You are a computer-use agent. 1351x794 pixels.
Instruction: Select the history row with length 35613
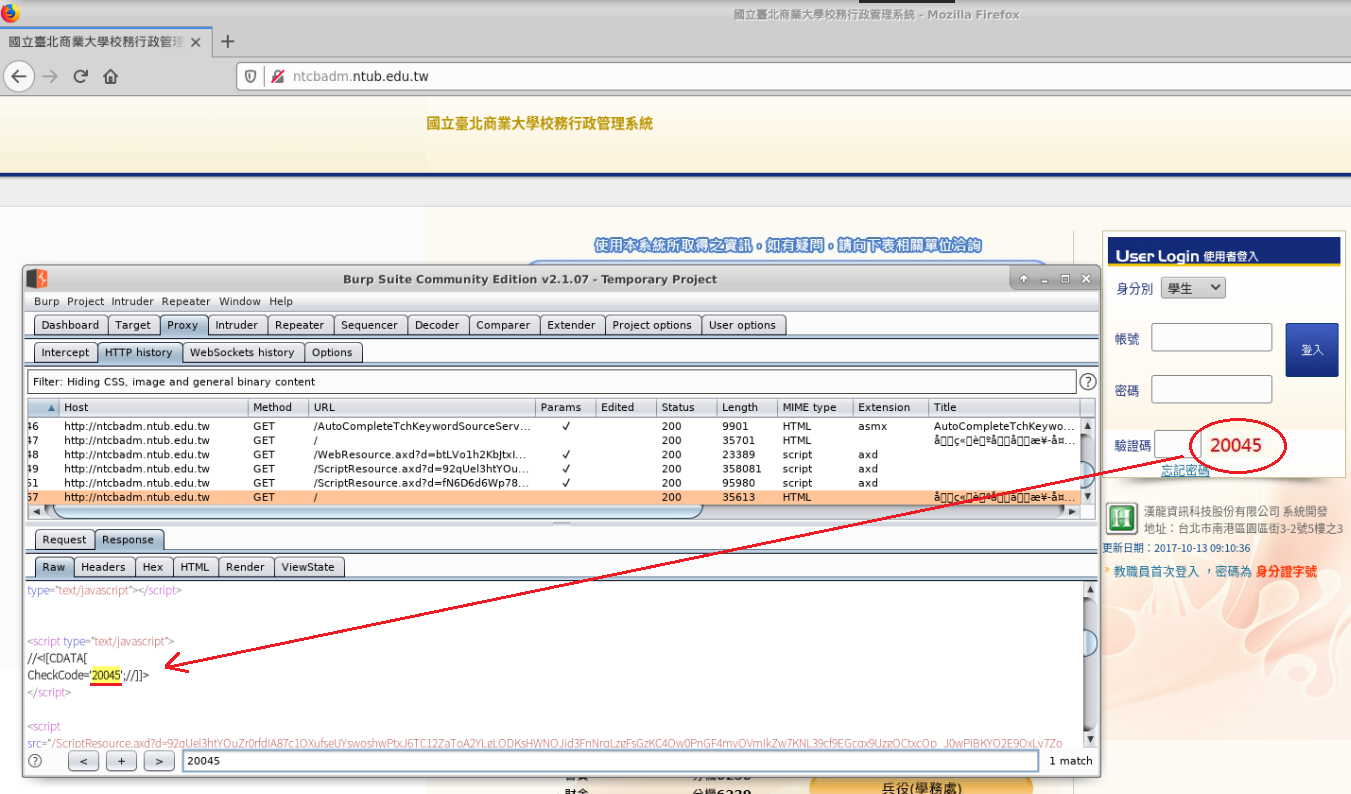point(553,497)
